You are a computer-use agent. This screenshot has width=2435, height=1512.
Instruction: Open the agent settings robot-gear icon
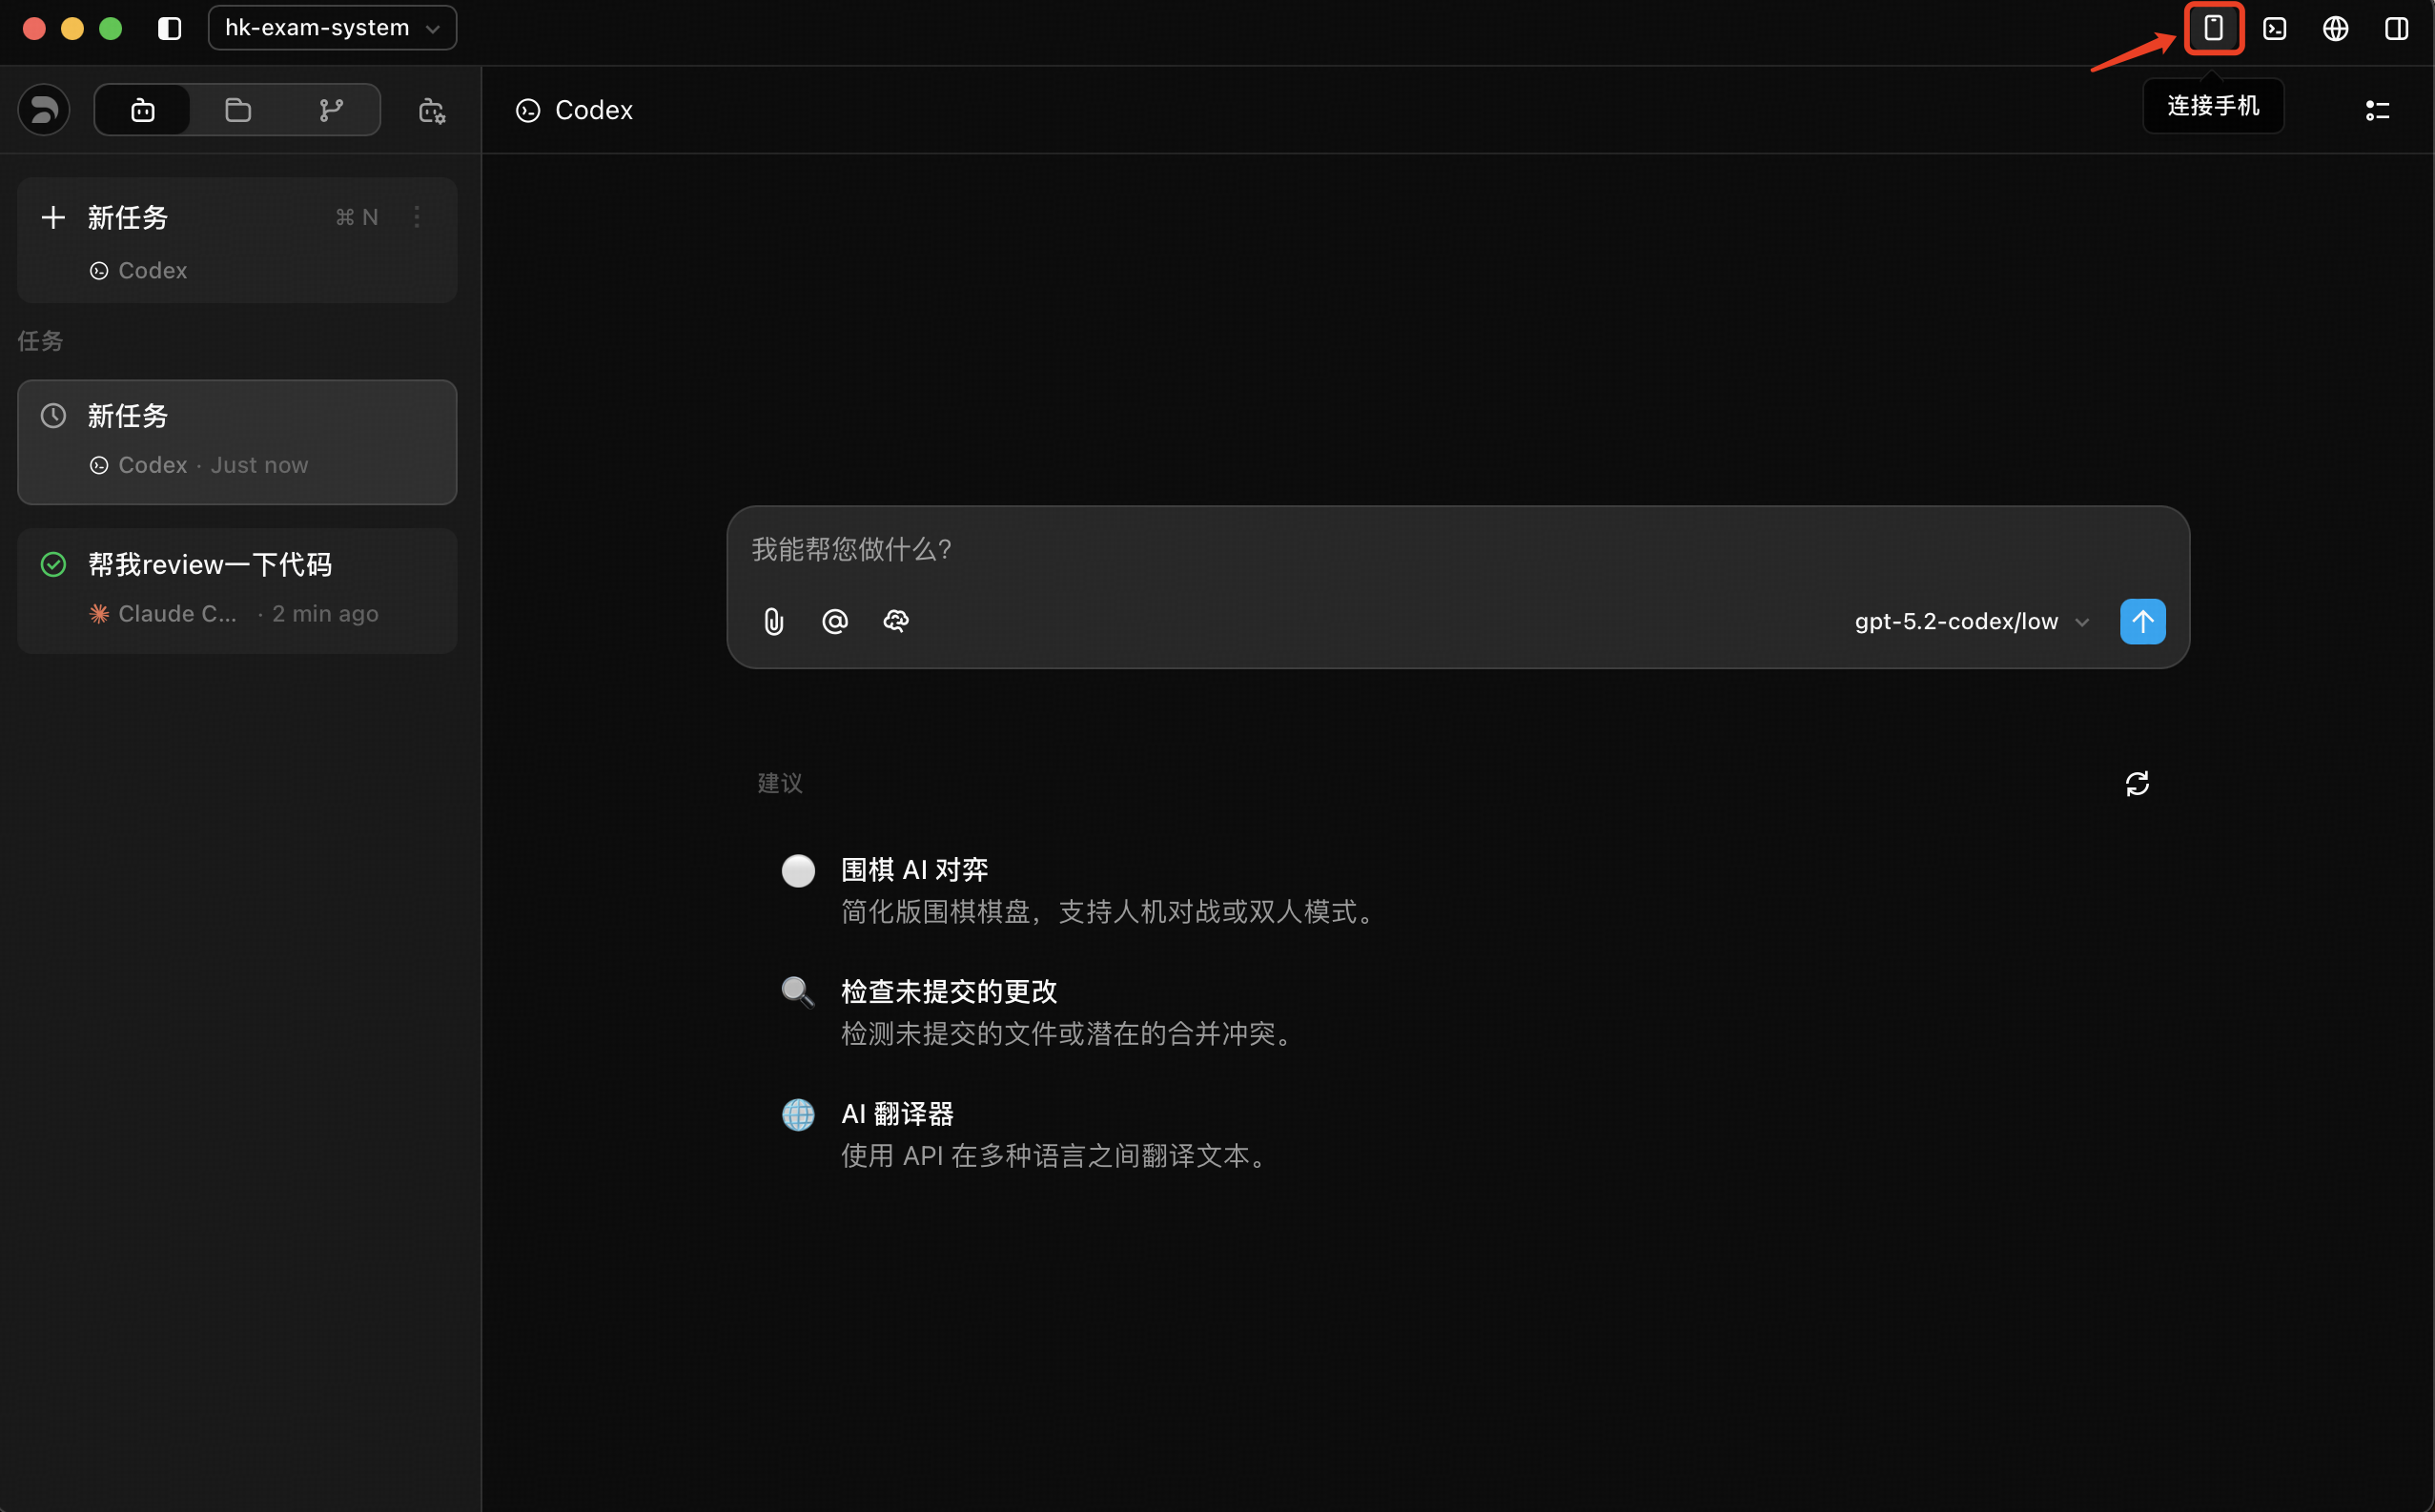pos(431,110)
